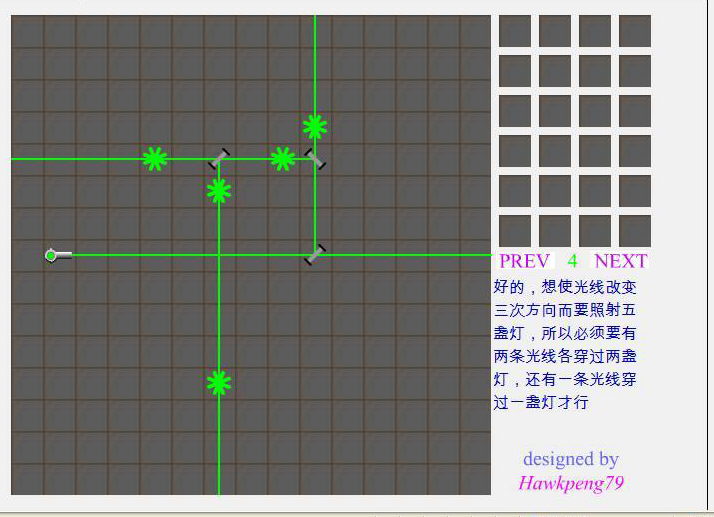Image resolution: width=714 pixels, height=517 pixels.
Task: Click the level number 4 indicator
Action: (572, 261)
